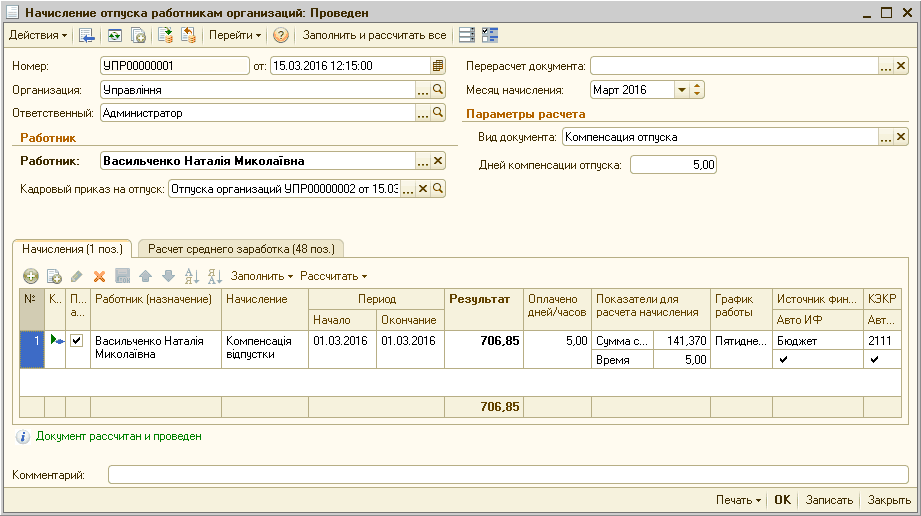Click the Дней компенсации отпуска input
This screenshot has height=516, width=921.
click(673, 165)
